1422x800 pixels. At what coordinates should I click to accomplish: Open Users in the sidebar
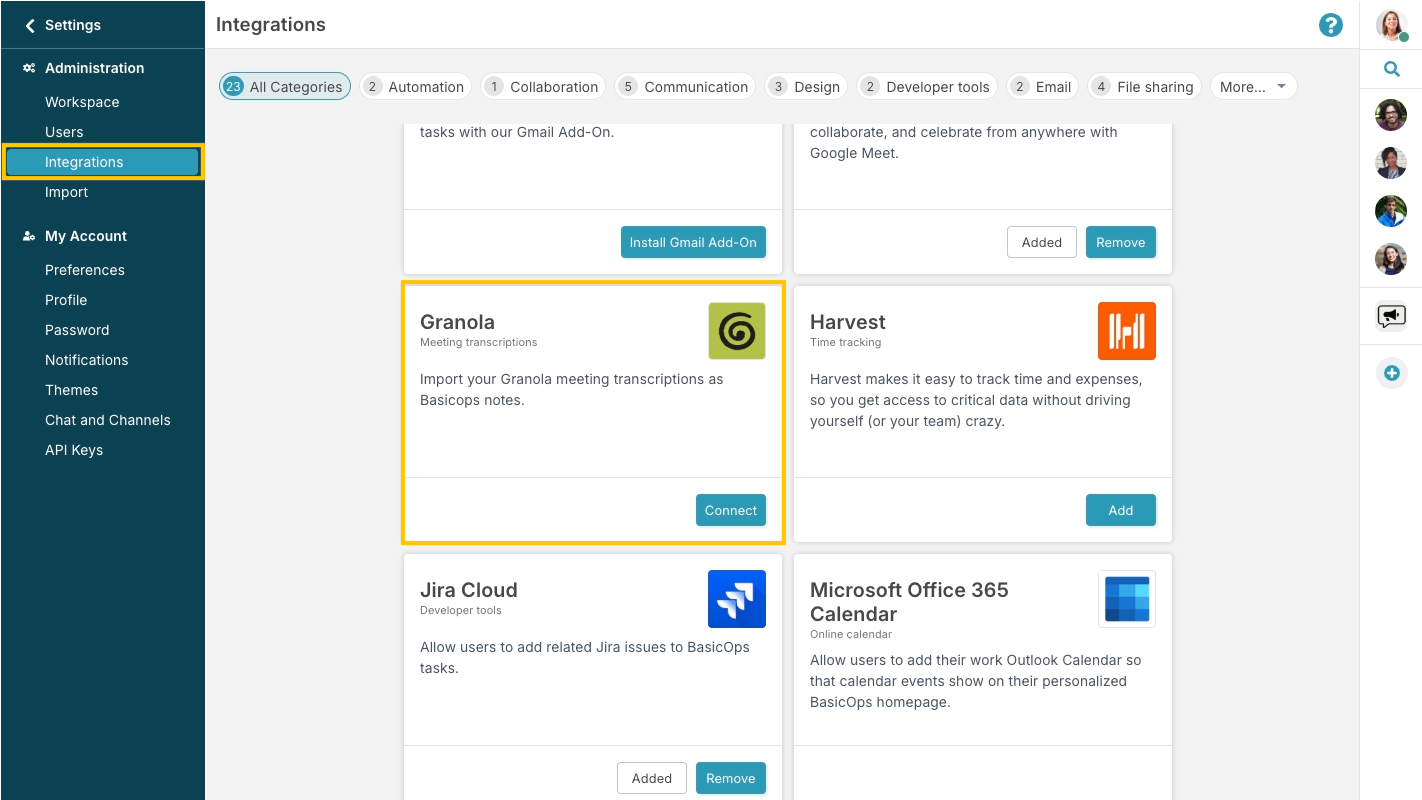click(x=64, y=132)
